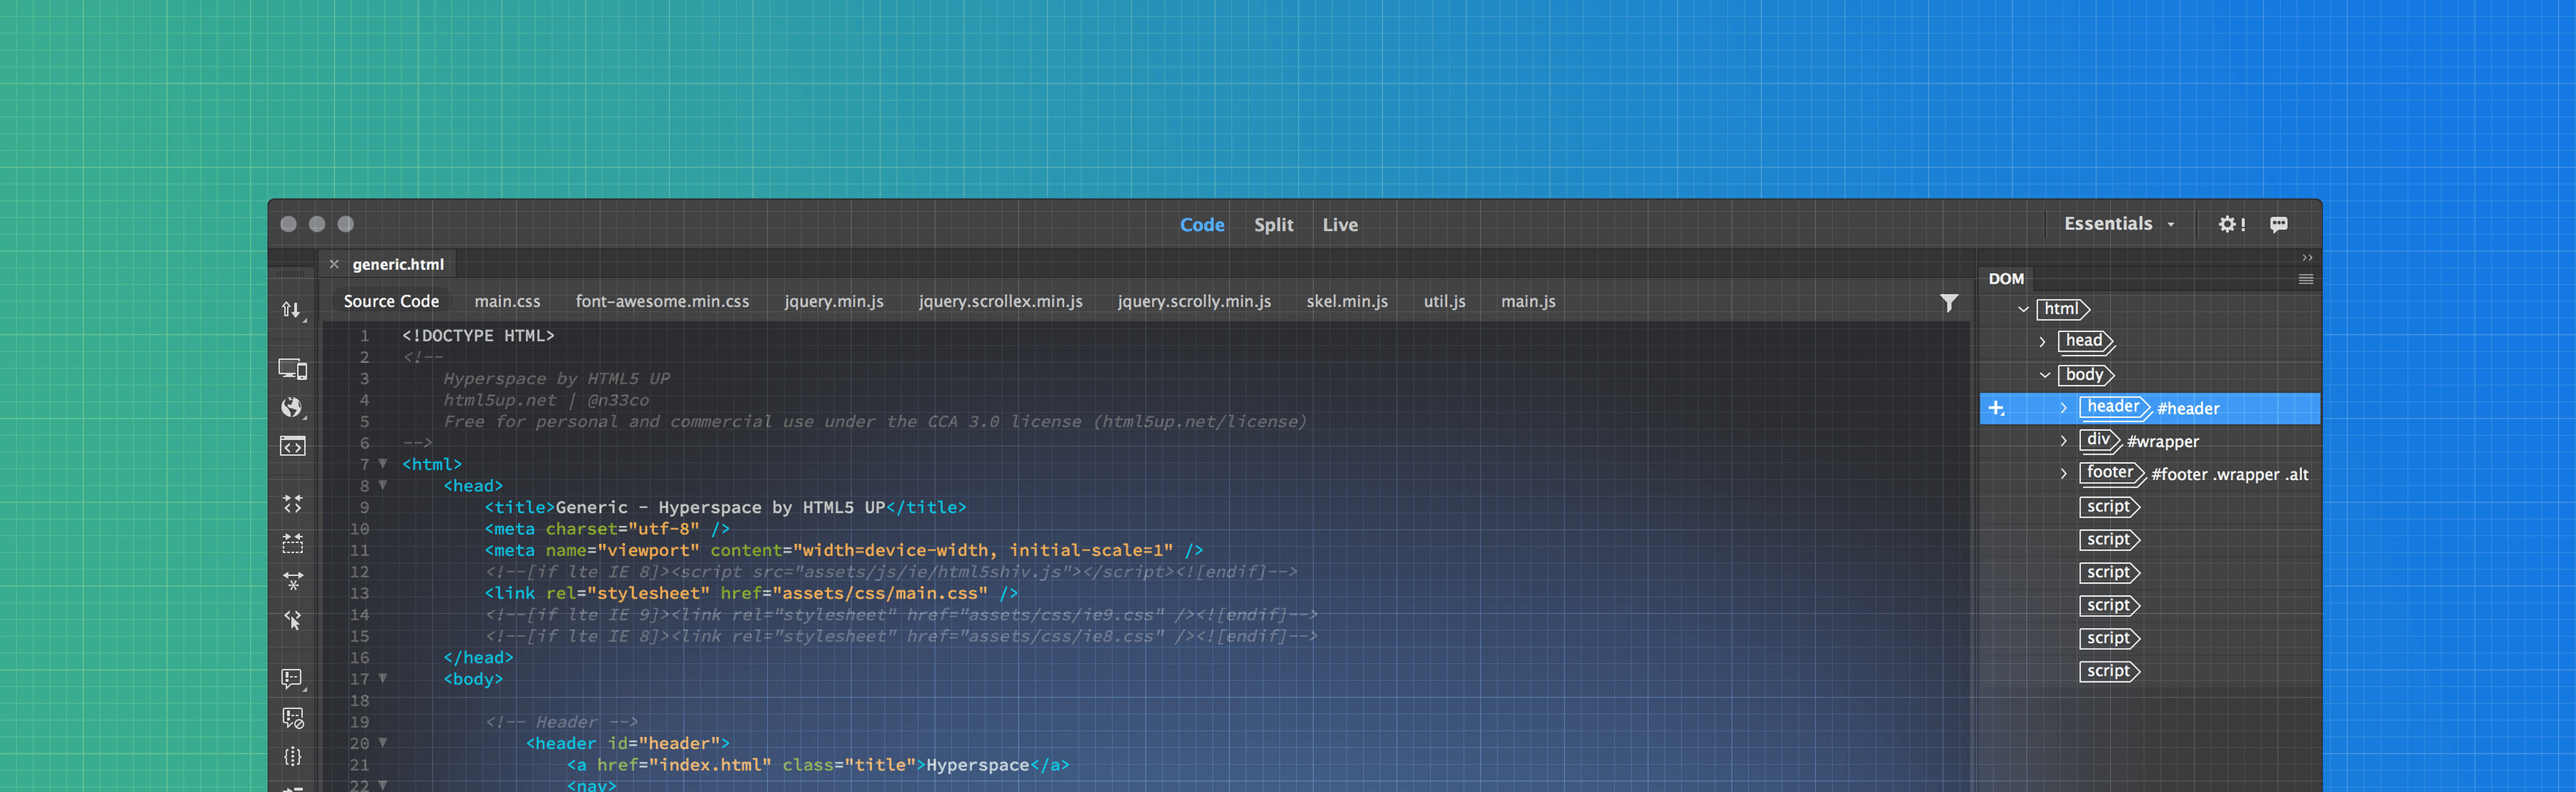Click the Collapse Full Tag icon
The height and width of the screenshot is (792, 2576).
pos(292,504)
